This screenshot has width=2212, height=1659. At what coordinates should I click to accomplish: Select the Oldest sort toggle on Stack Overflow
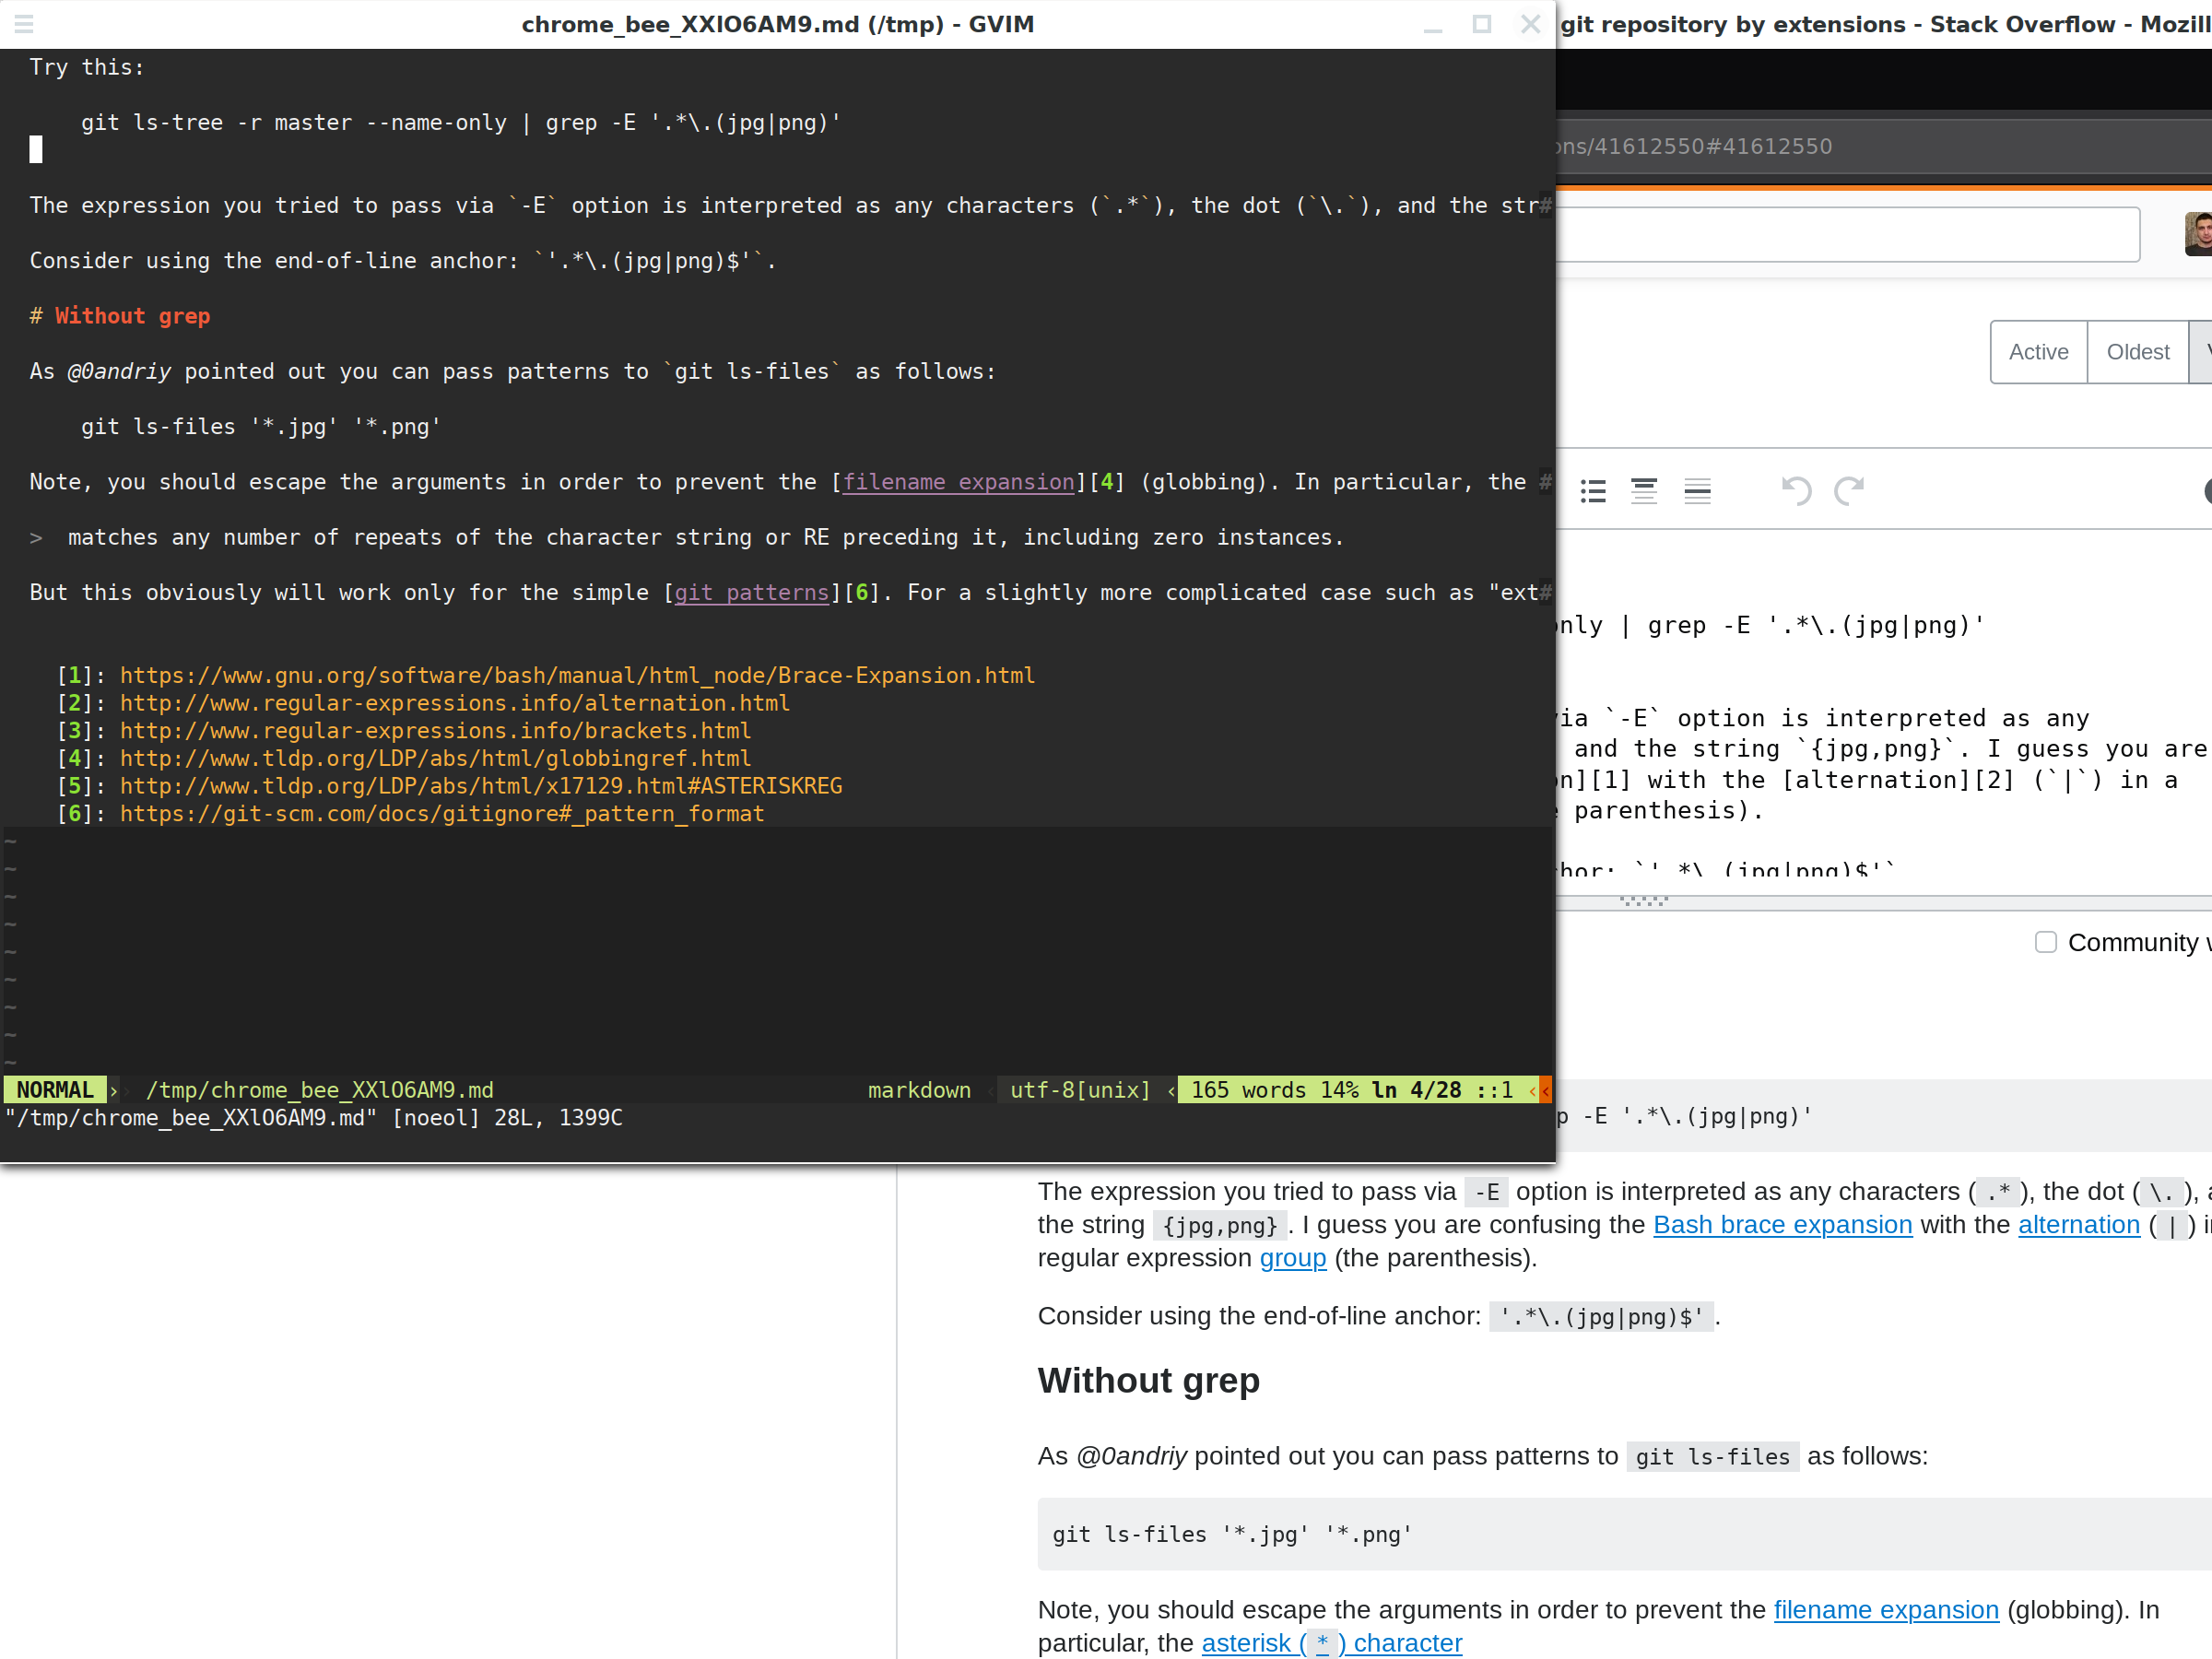tap(2134, 350)
